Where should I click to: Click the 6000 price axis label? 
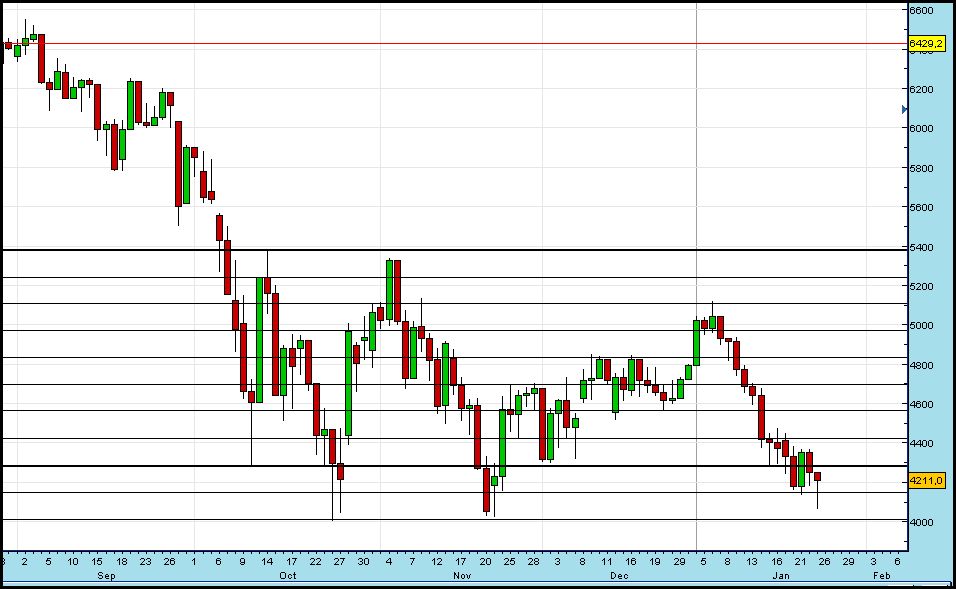coord(921,128)
